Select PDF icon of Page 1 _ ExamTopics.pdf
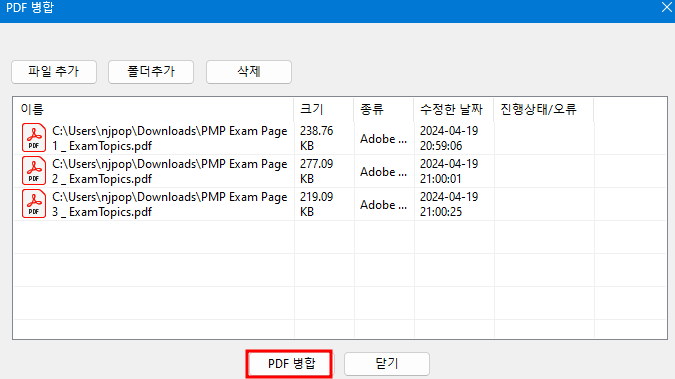The height and width of the screenshot is (379, 675). 34,138
